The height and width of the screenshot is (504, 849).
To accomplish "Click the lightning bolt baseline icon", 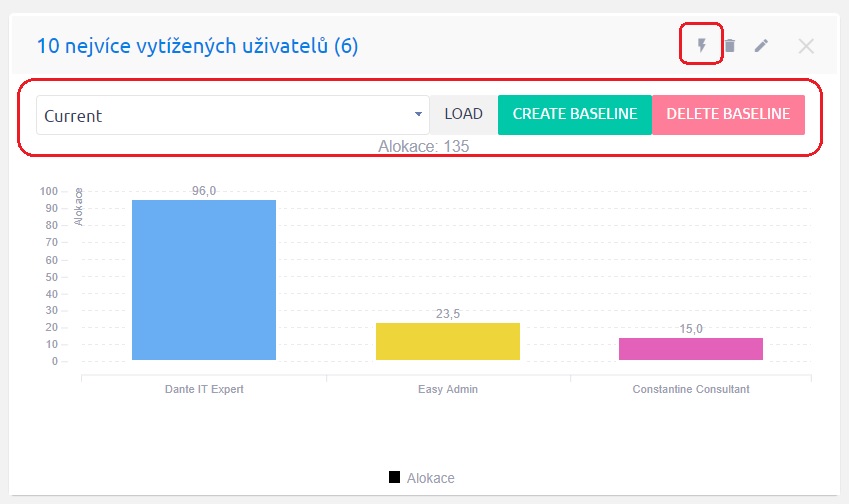I will pyautogui.click(x=701, y=46).
